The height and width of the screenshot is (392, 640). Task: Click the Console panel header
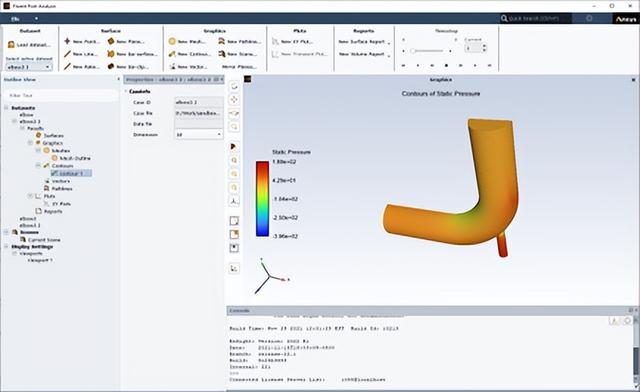pos(432,311)
